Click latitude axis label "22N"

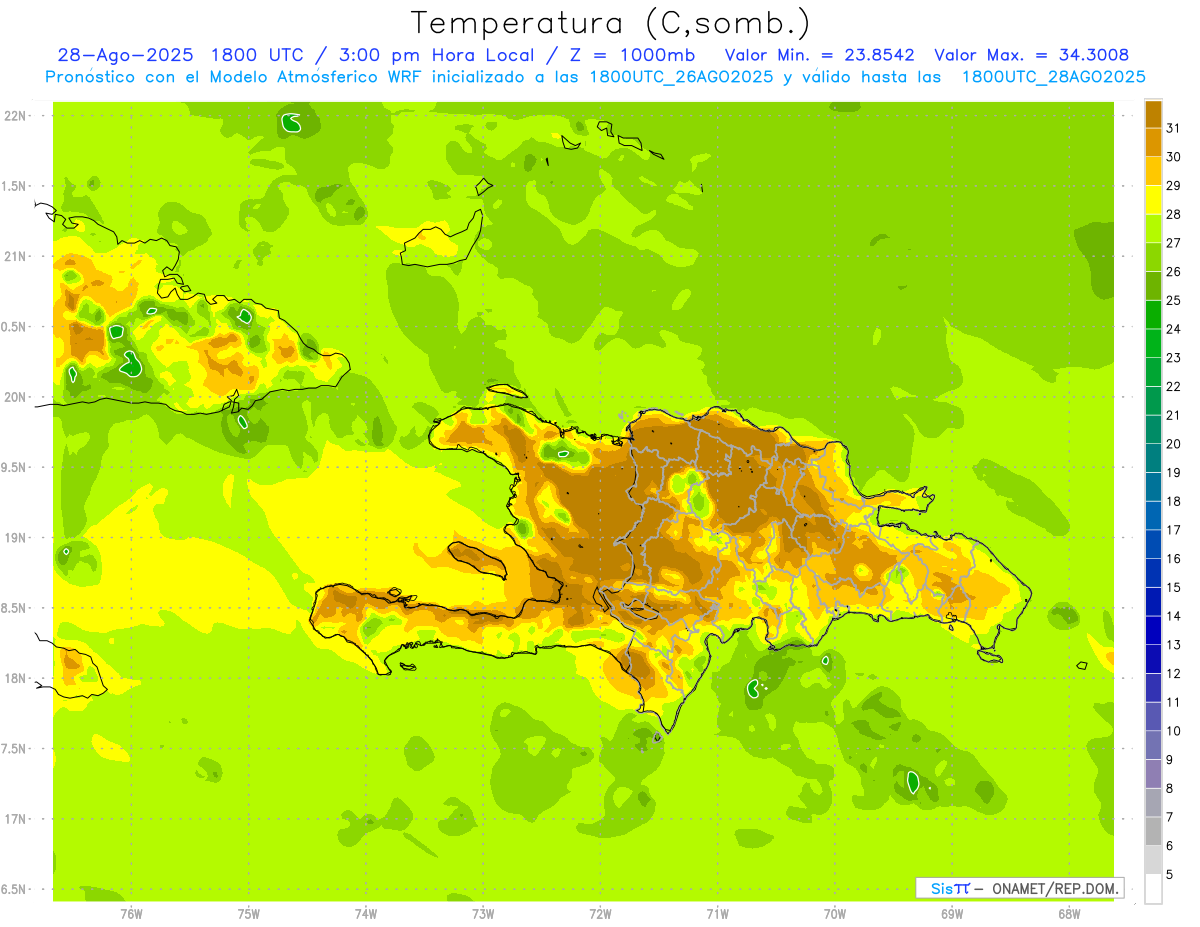[15, 116]
